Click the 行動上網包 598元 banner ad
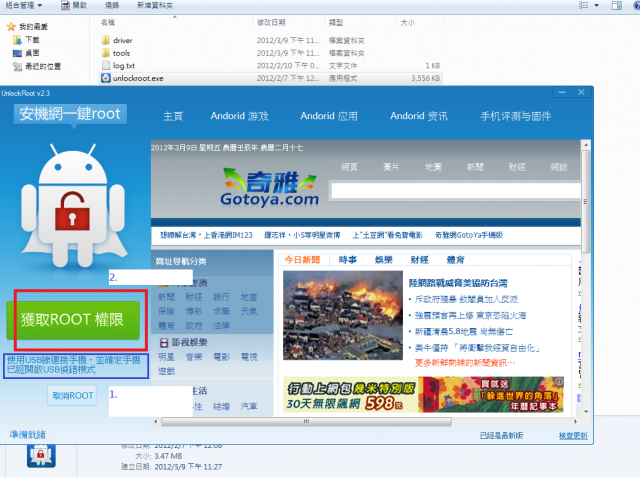This screenshot has width=640, height=479. pyautogui.click(x=350, y=395)
